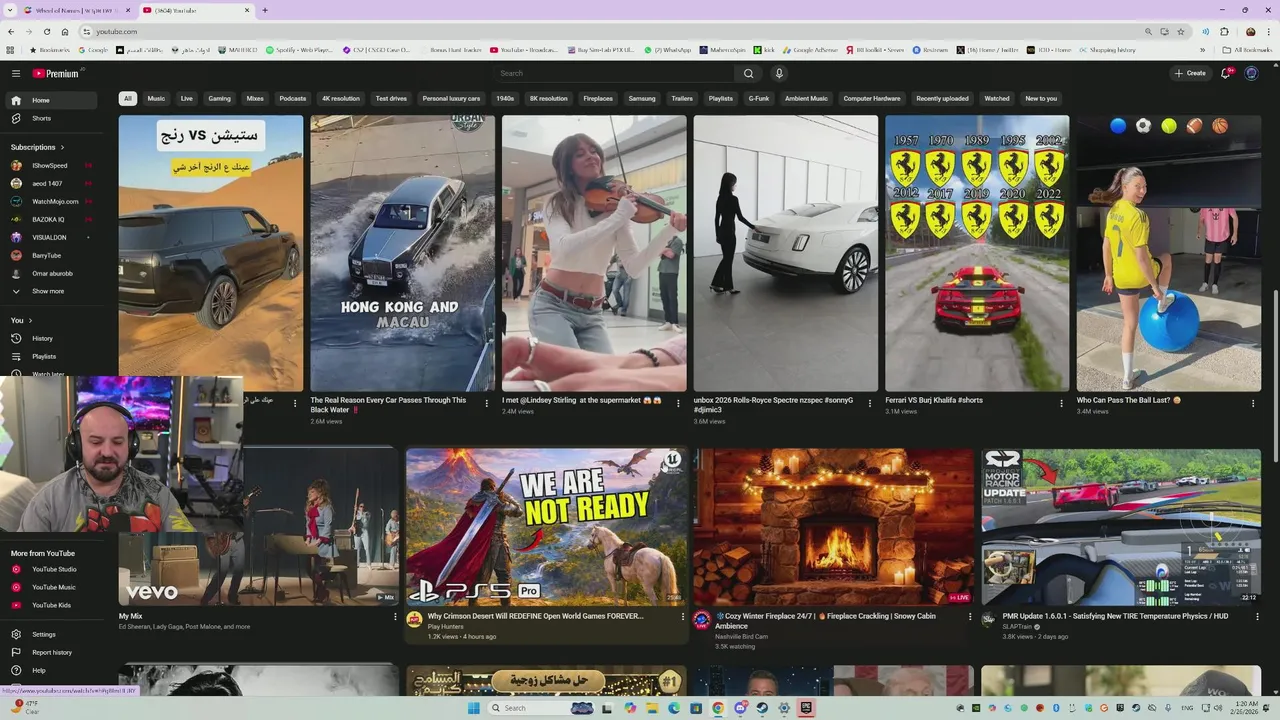Open the notifications bell
Viewport: 1280px width, 720px height.
1226,73
